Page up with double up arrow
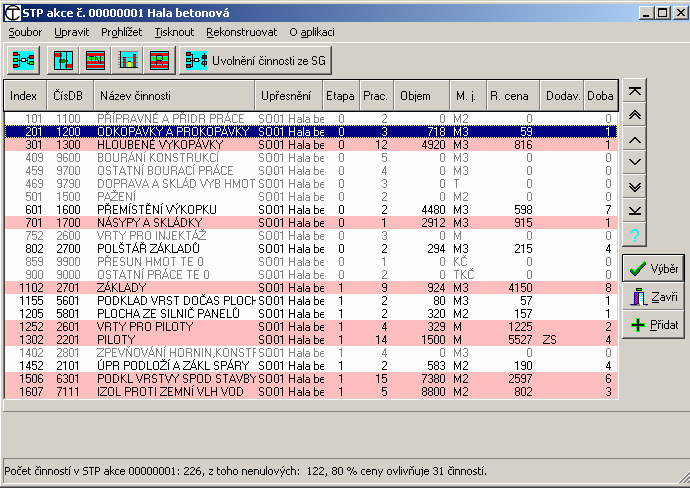Viewport: 690px width, 488px height. [634, 115]
